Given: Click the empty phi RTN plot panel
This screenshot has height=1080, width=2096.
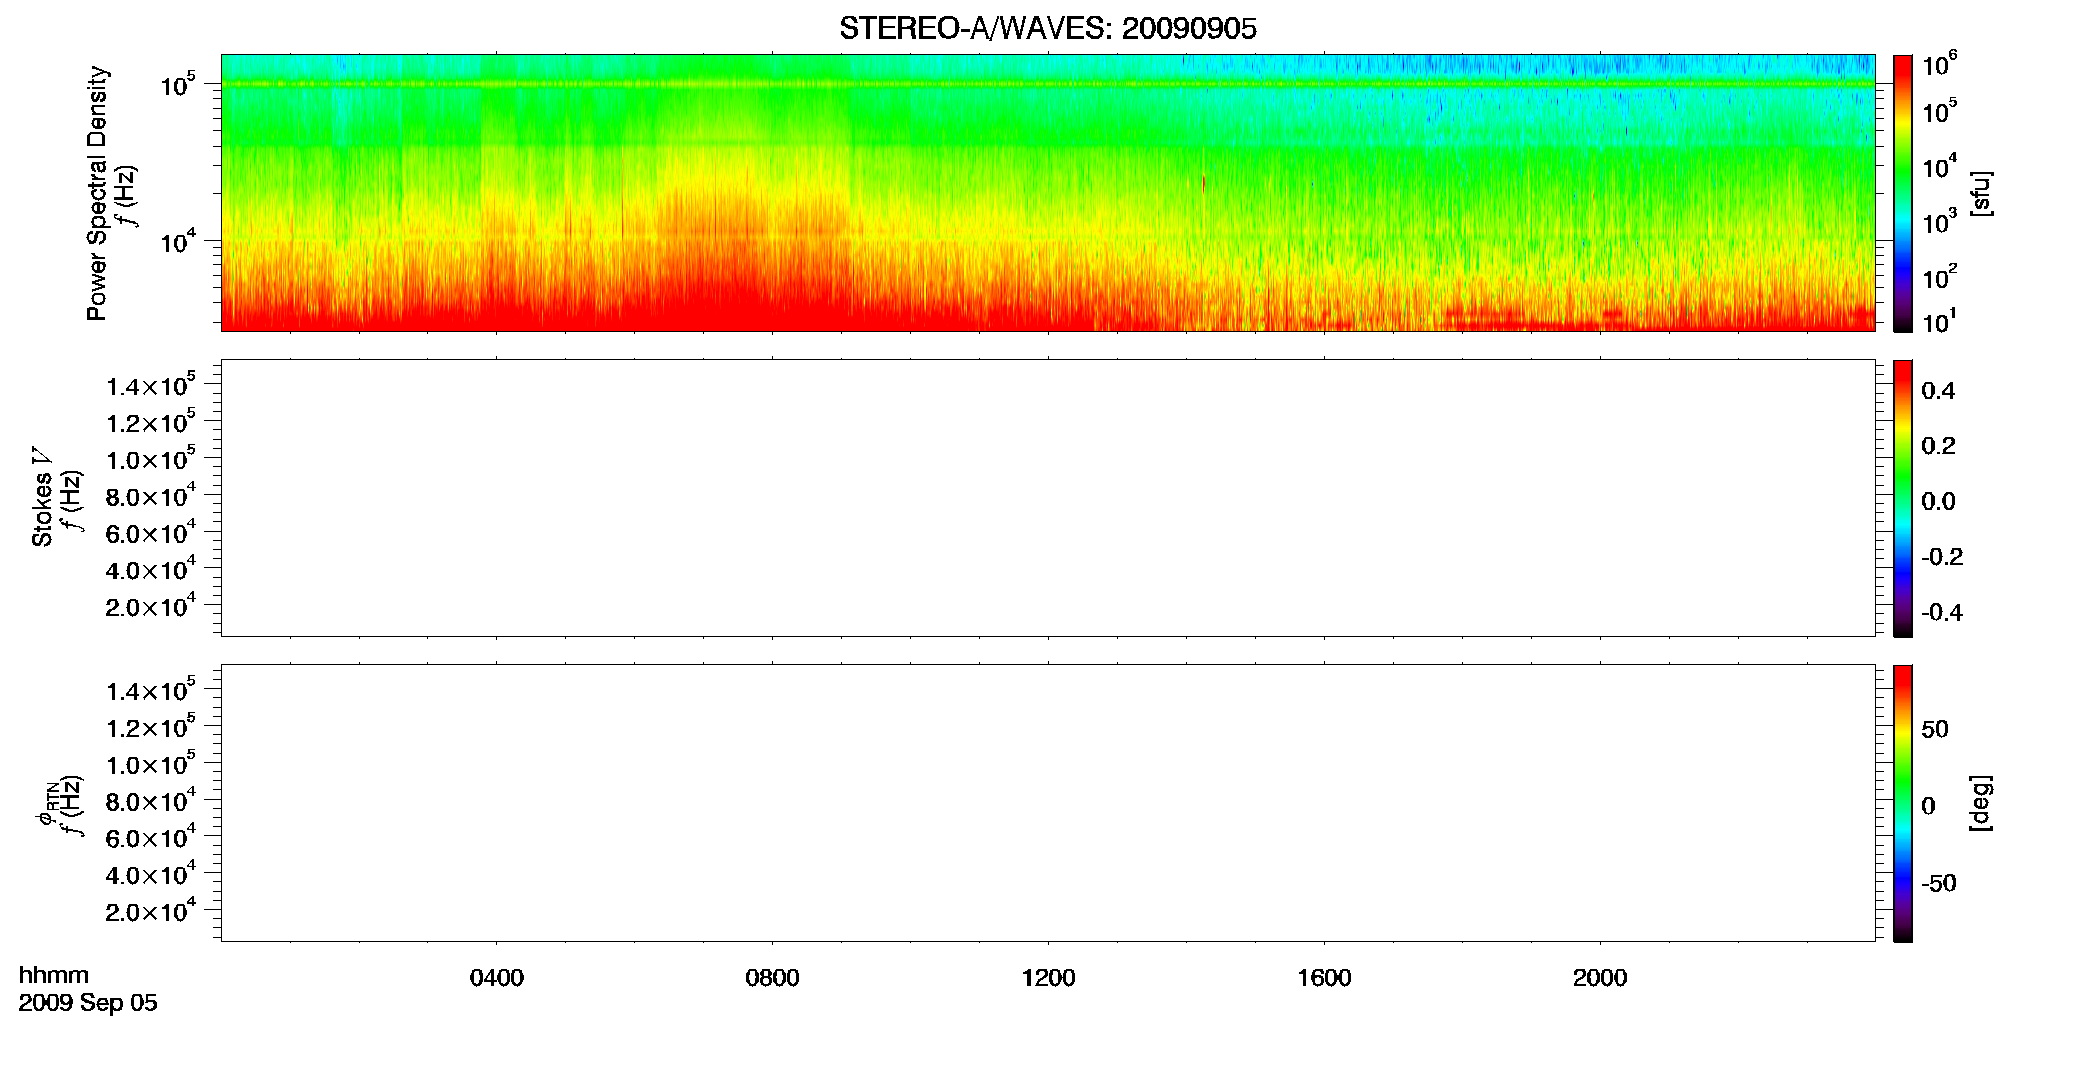Looking at the screenshot, I should [1048, 803].
